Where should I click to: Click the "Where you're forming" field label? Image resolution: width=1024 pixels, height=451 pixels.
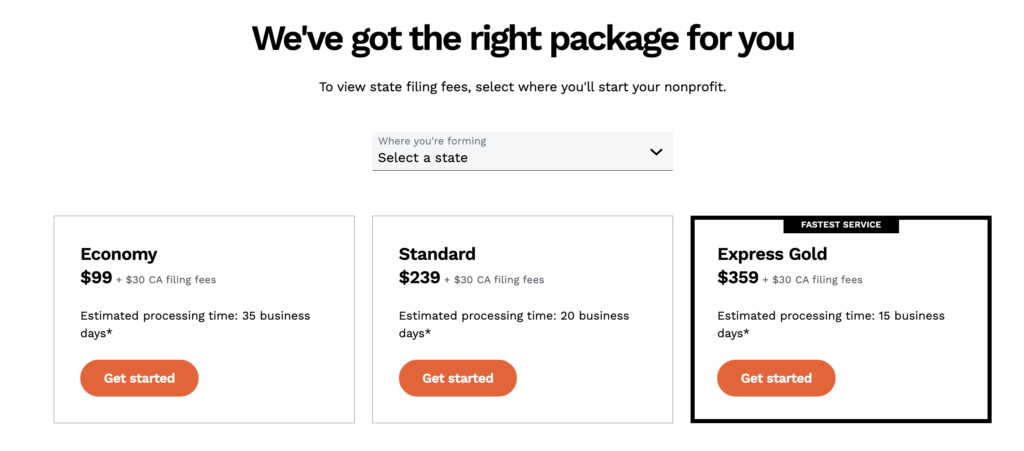432,141
